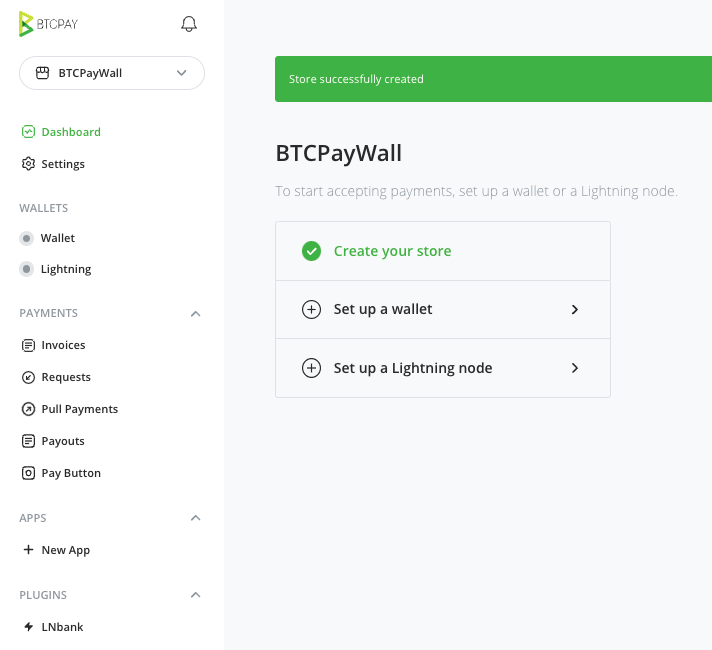
Task: Click Set up a wallet
Action: point(443,309)
